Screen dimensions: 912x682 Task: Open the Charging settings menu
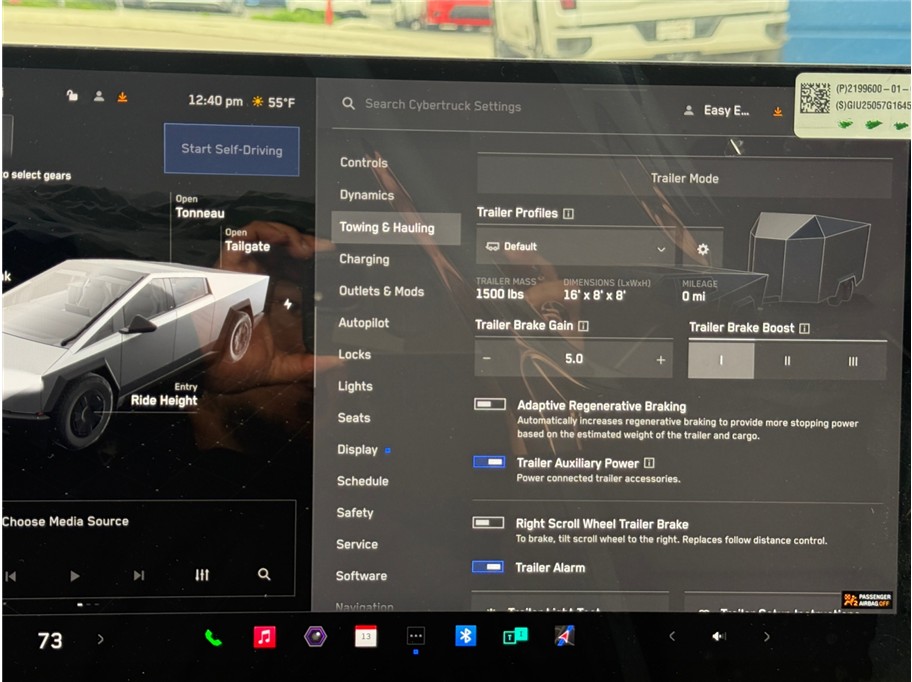point(364,259)
